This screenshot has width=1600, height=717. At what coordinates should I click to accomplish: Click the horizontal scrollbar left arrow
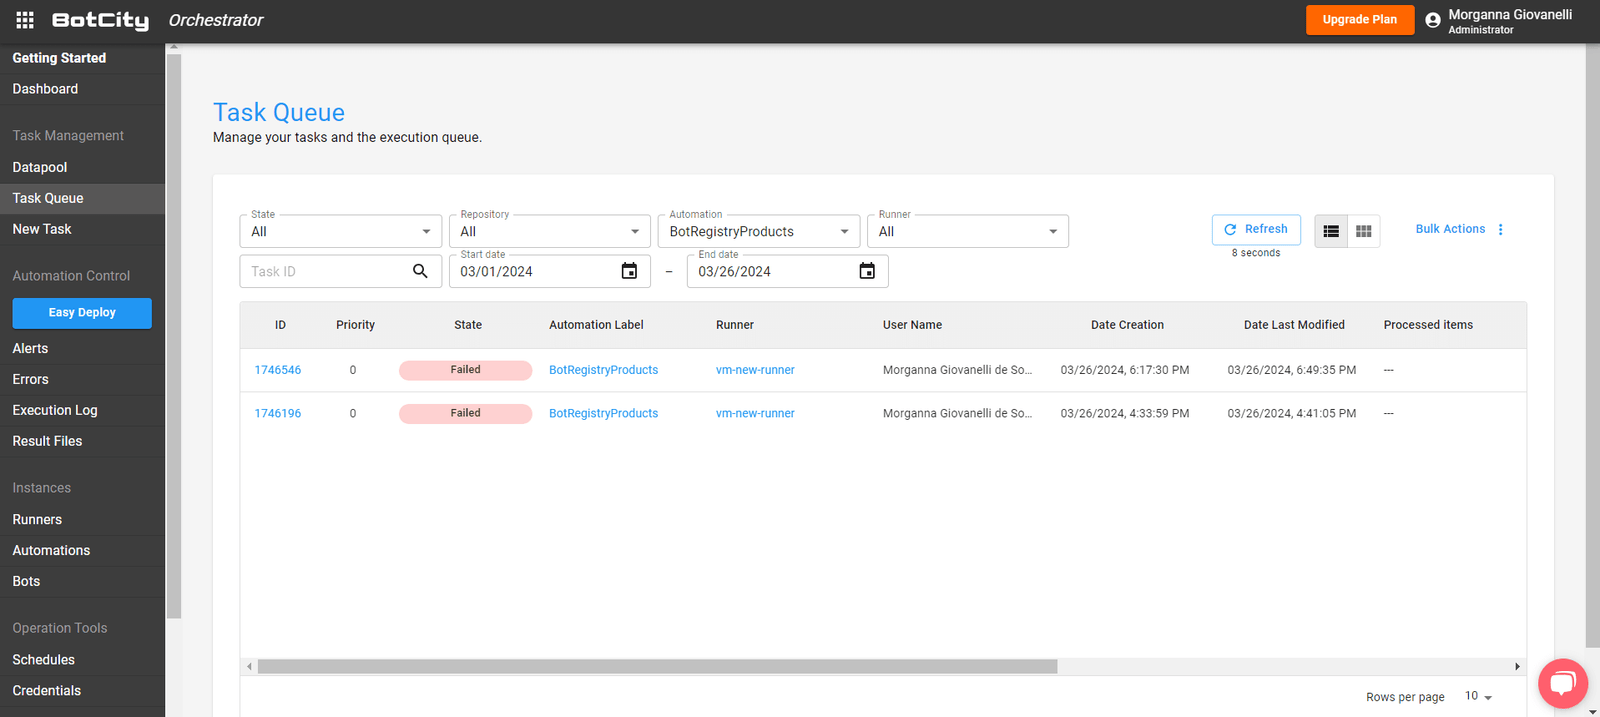click(249, 666)
